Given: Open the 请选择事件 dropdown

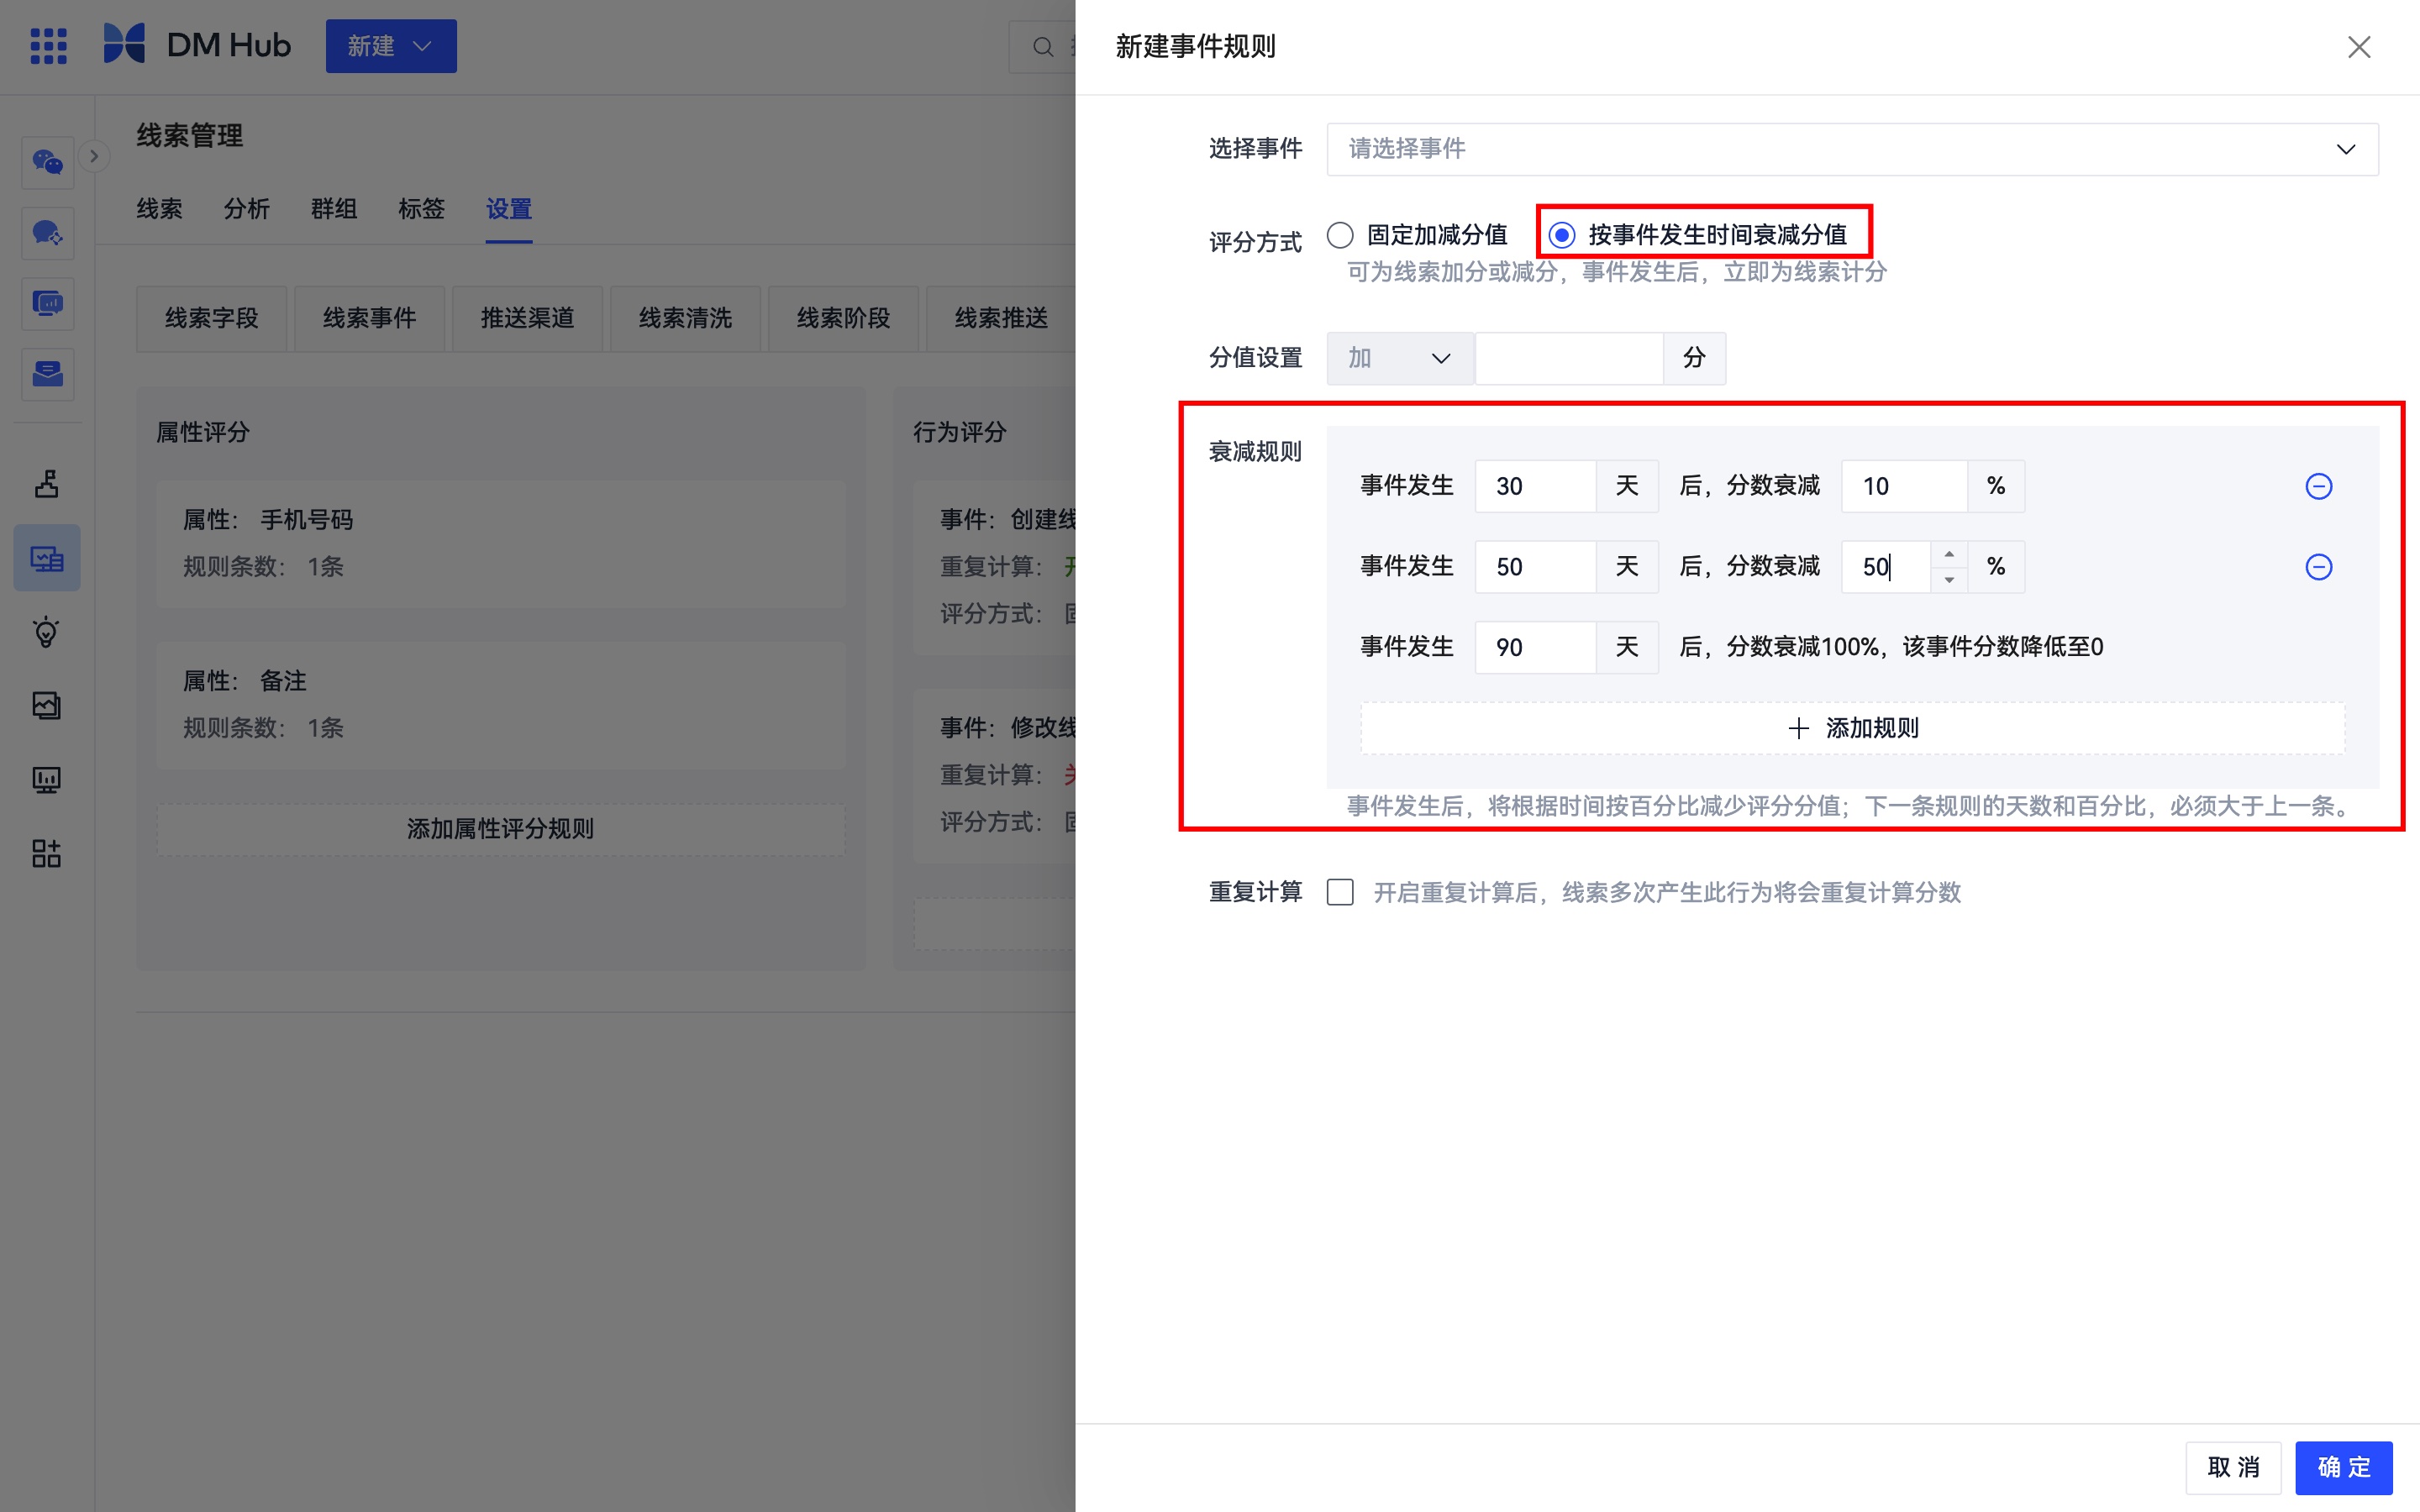Looking at the screenshot, I should [1852, 149].
